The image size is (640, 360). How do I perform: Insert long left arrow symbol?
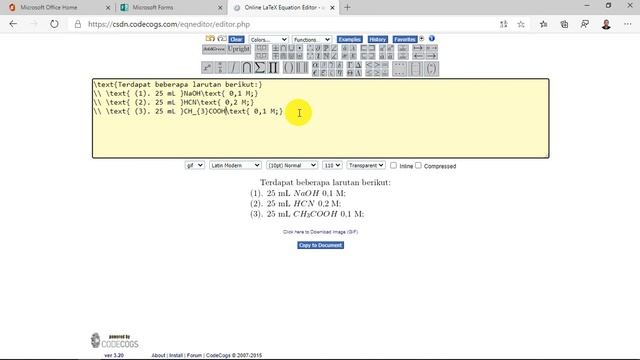click(418, 56)
